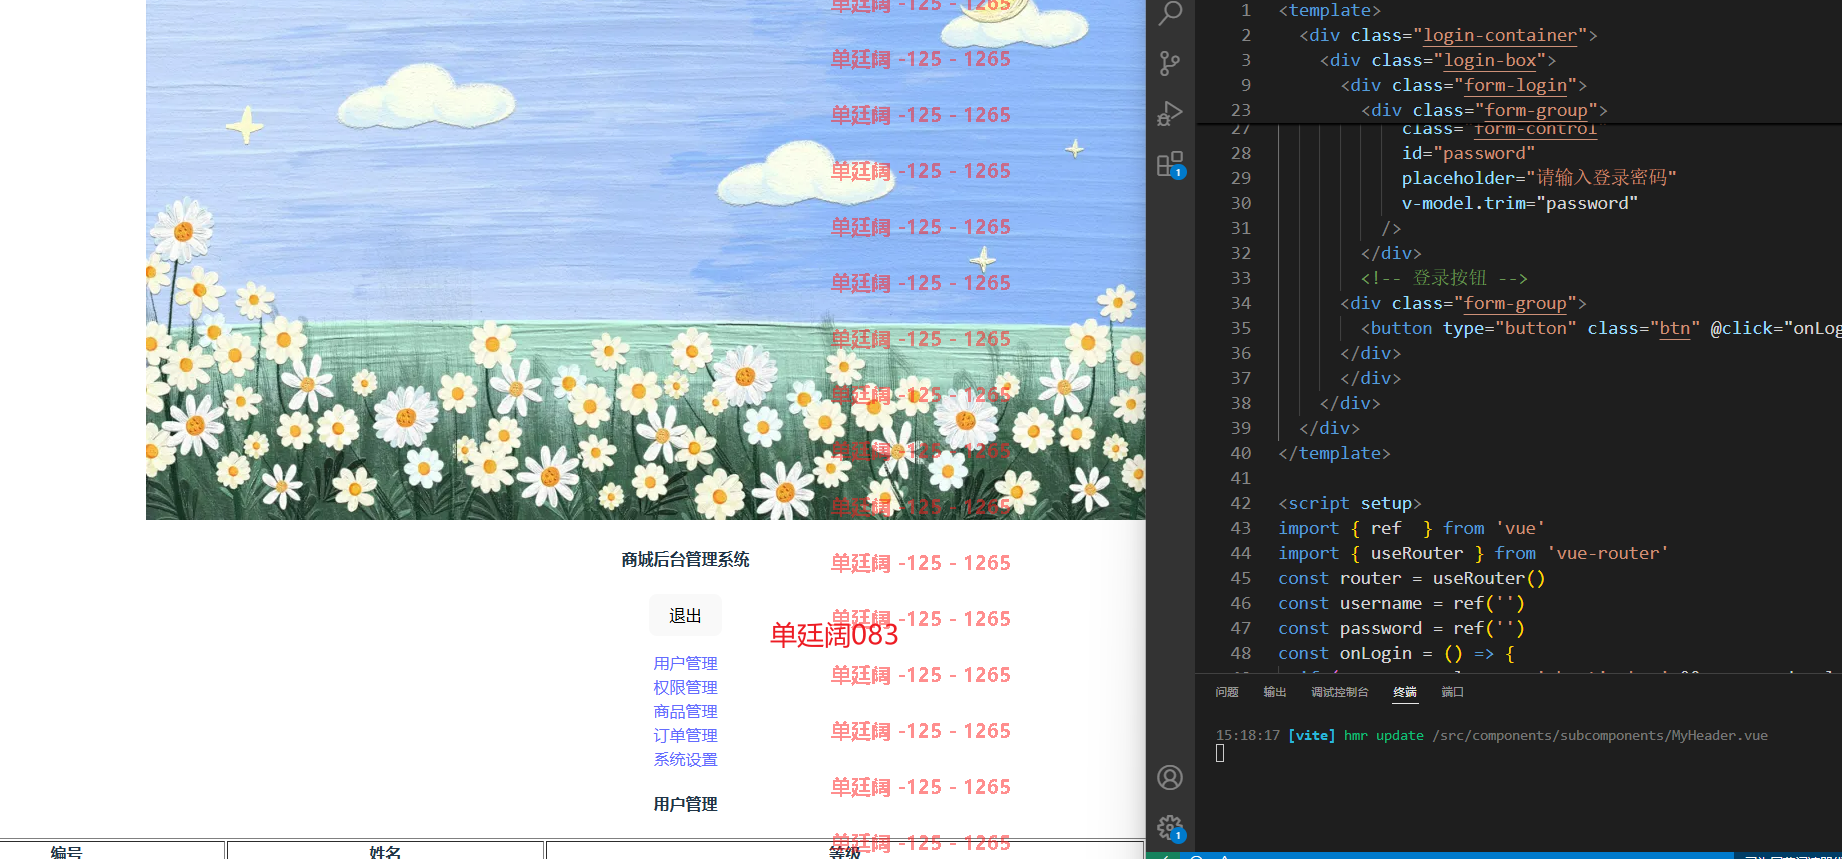1842x859 pixels.
Task: Click the daisy field banner image
Action: (646, 260)
